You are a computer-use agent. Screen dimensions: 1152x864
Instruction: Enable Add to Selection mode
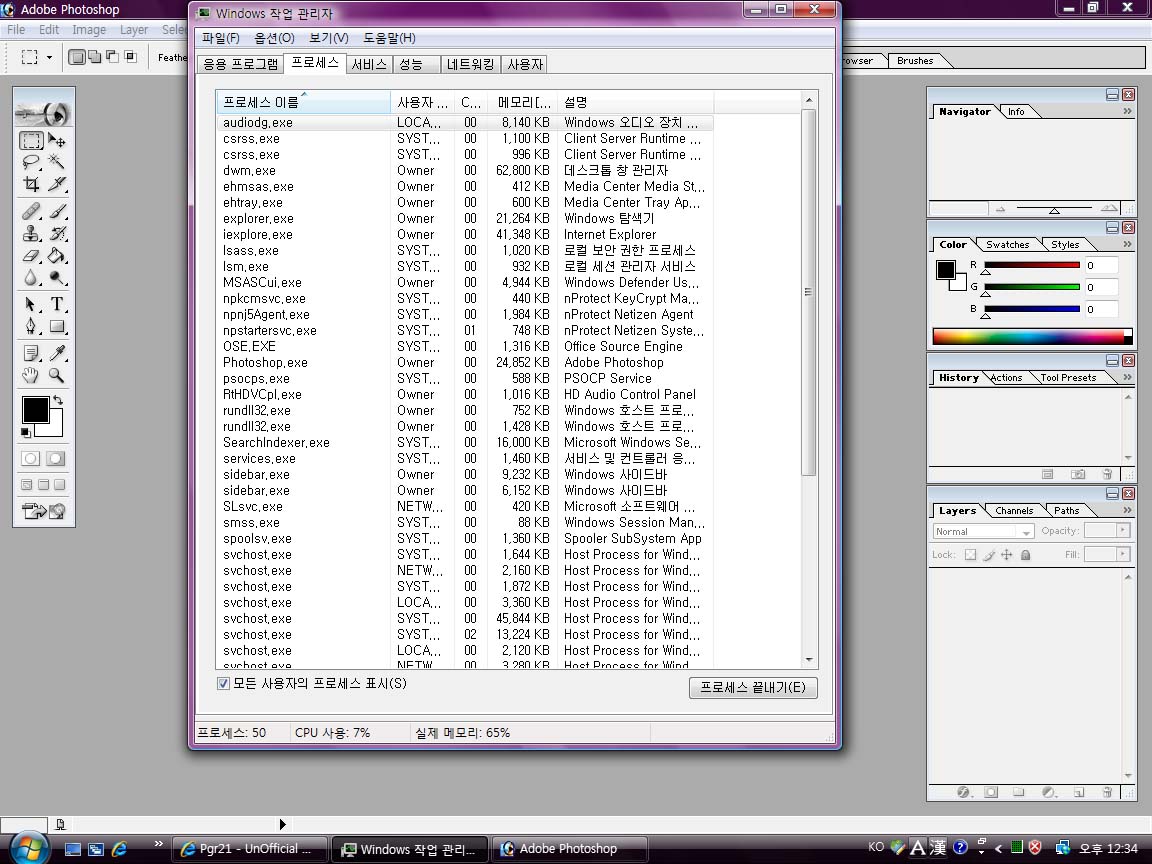(95, 57)
